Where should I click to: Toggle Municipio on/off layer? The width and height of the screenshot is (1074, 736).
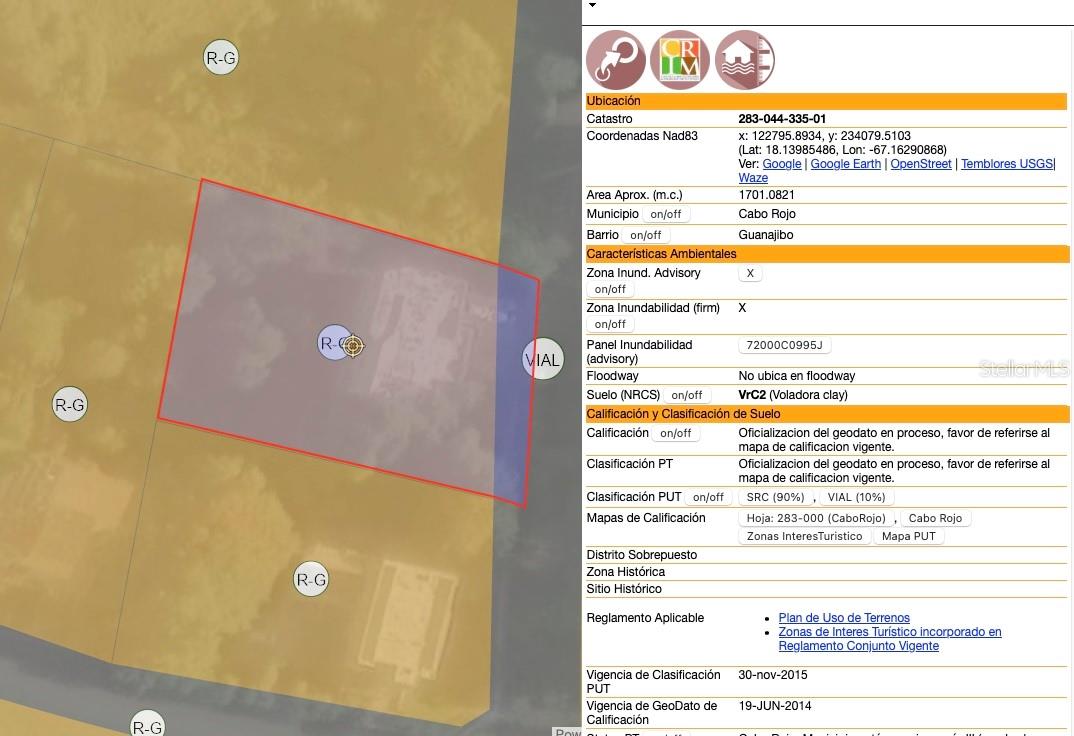[x=666, y=214]
